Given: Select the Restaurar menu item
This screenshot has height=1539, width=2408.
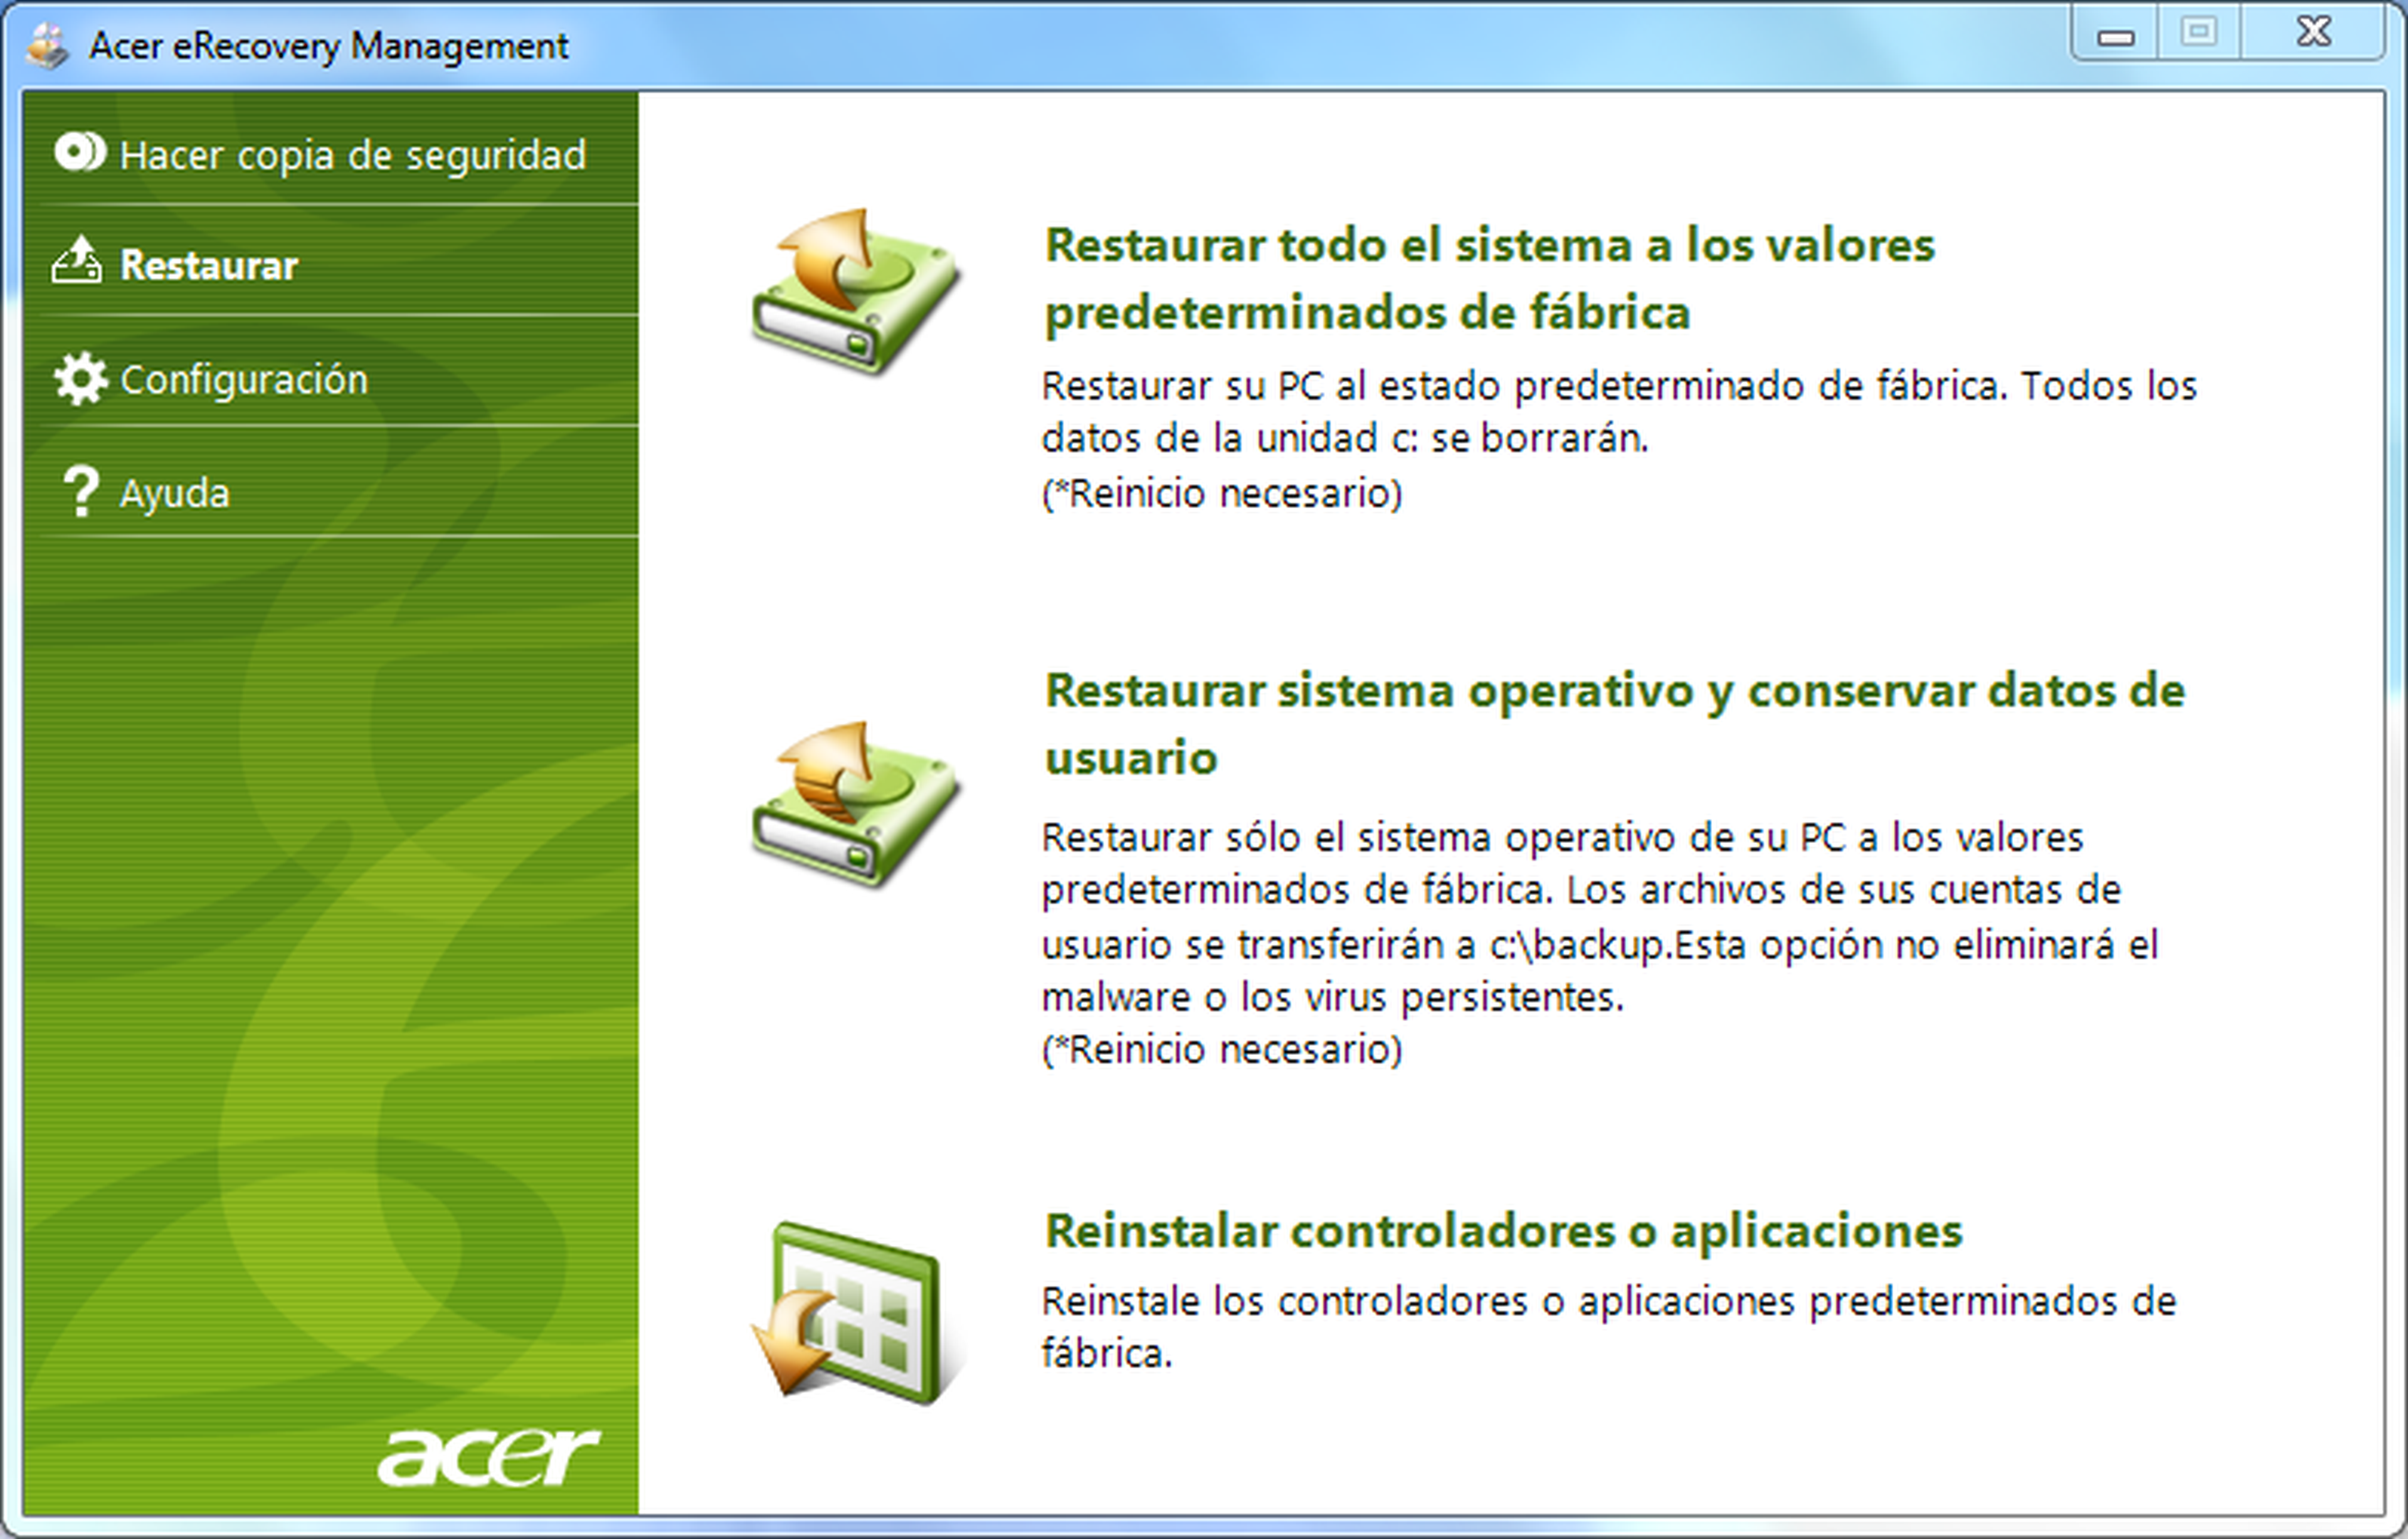Looking at the screenshot, I should coord(209,265).
